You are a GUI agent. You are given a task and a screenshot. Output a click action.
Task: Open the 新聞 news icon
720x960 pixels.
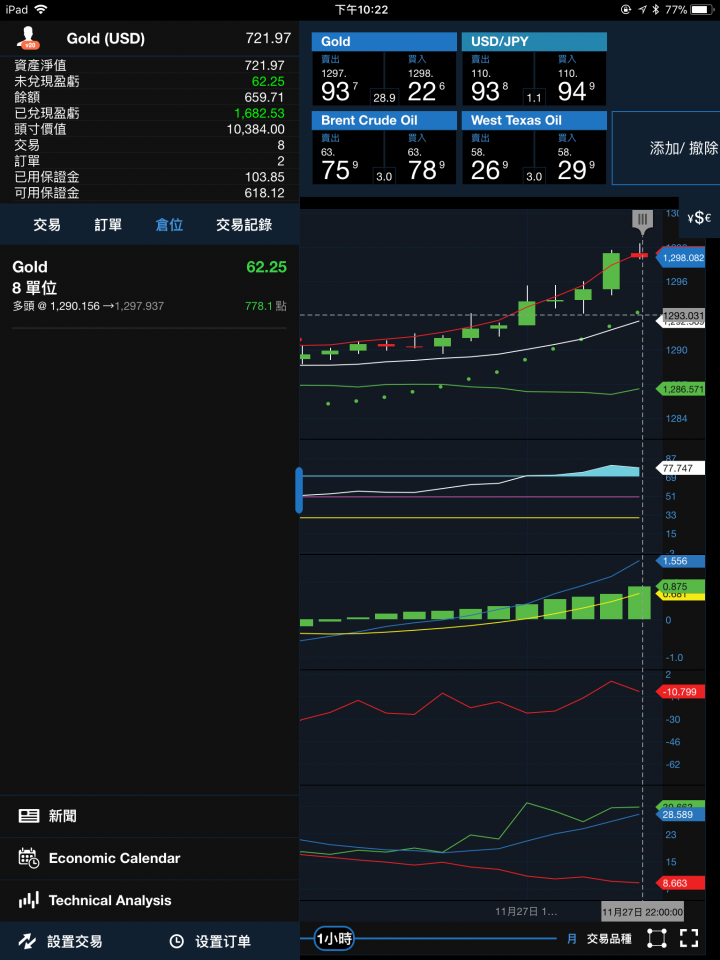click(29, 816)
